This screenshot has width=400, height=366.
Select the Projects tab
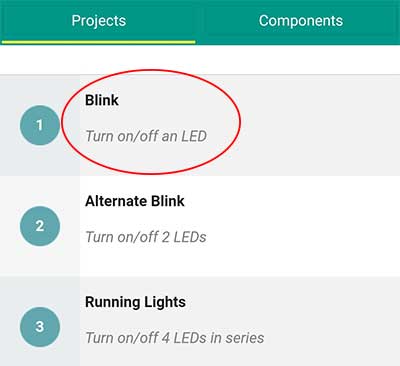click(x=99, y=21)
